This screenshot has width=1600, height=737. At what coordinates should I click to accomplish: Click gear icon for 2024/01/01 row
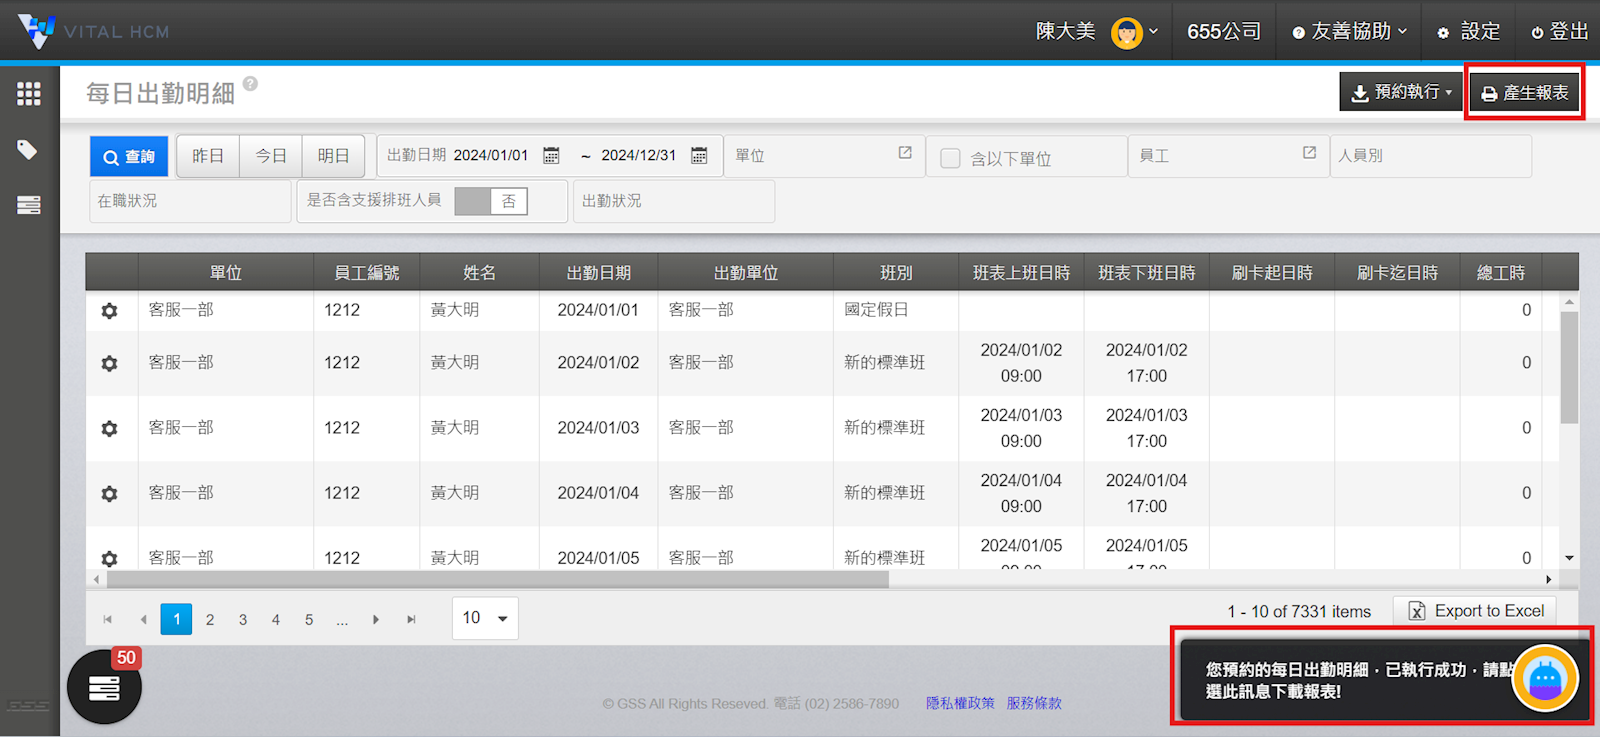110,311
